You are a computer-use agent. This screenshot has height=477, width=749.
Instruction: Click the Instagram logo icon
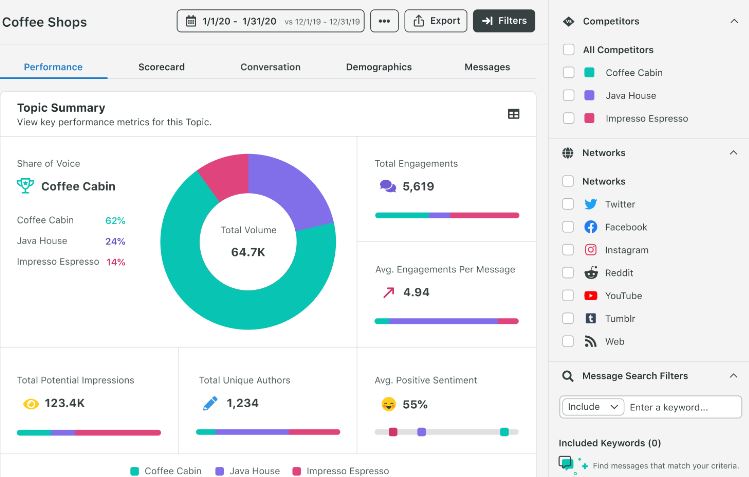click(590, 250)
